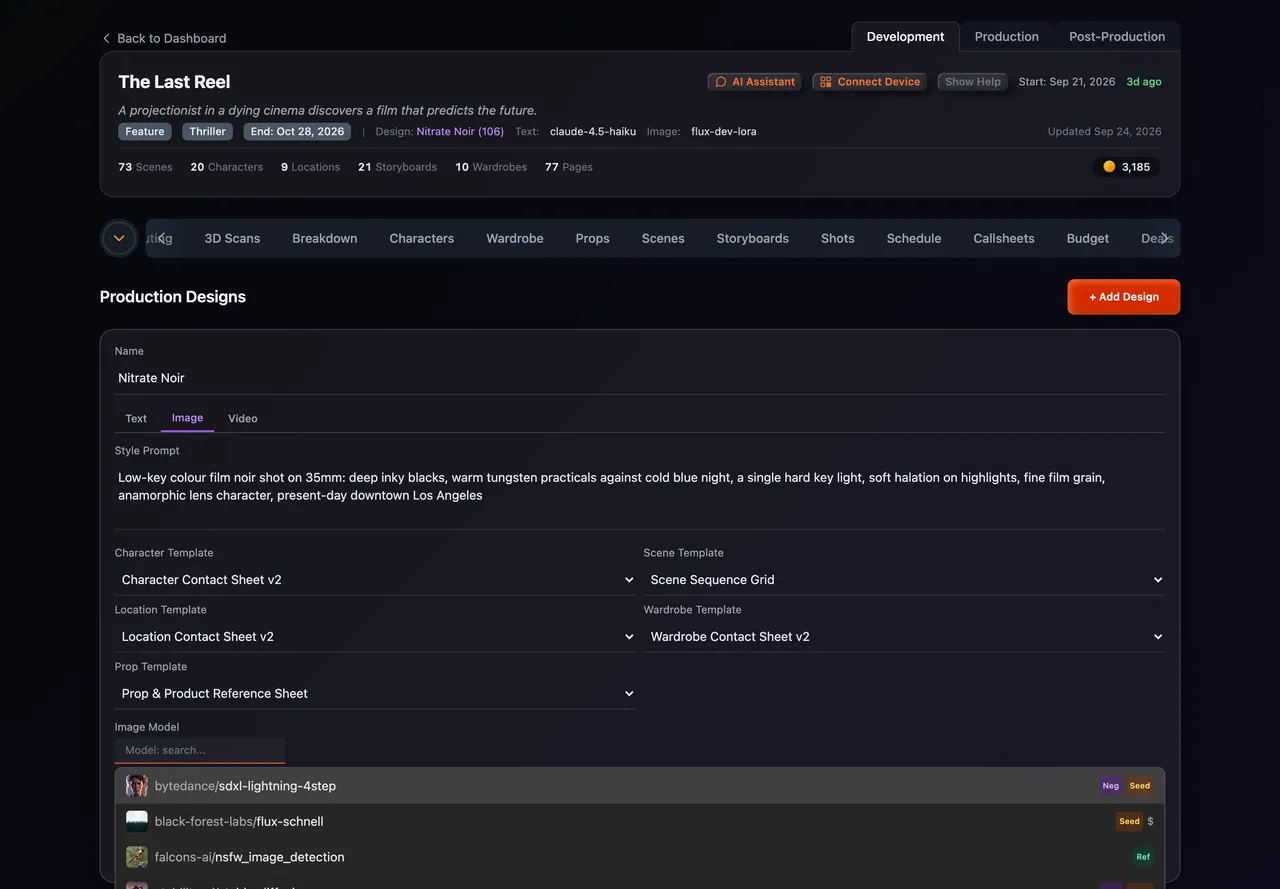Viewport: 1280px width, 889px height.
Task: Click the left arrow of the section nav
Action: pos(161,238)
